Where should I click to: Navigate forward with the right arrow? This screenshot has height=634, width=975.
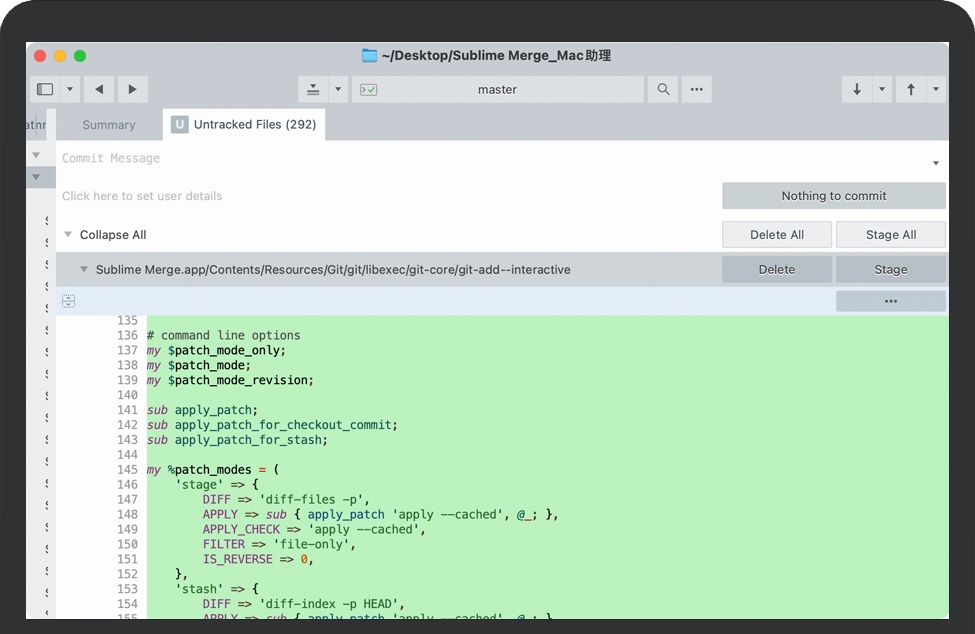pyautogui.click(x=133, y=89)
